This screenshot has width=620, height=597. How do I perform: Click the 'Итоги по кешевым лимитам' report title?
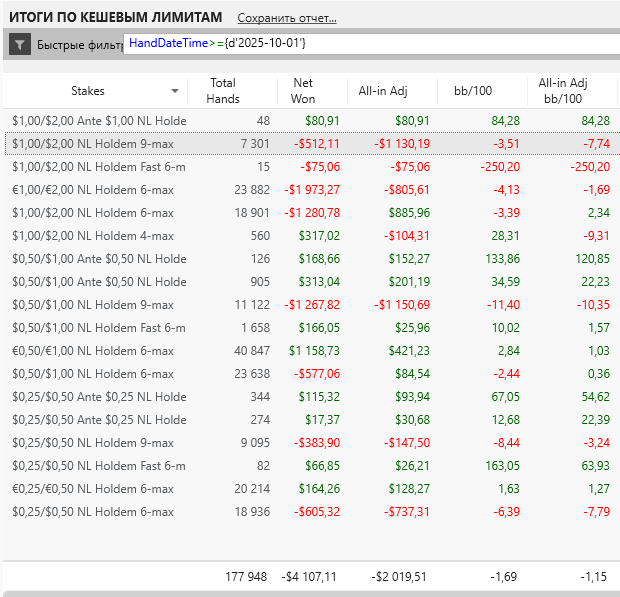tap(115, 17)
